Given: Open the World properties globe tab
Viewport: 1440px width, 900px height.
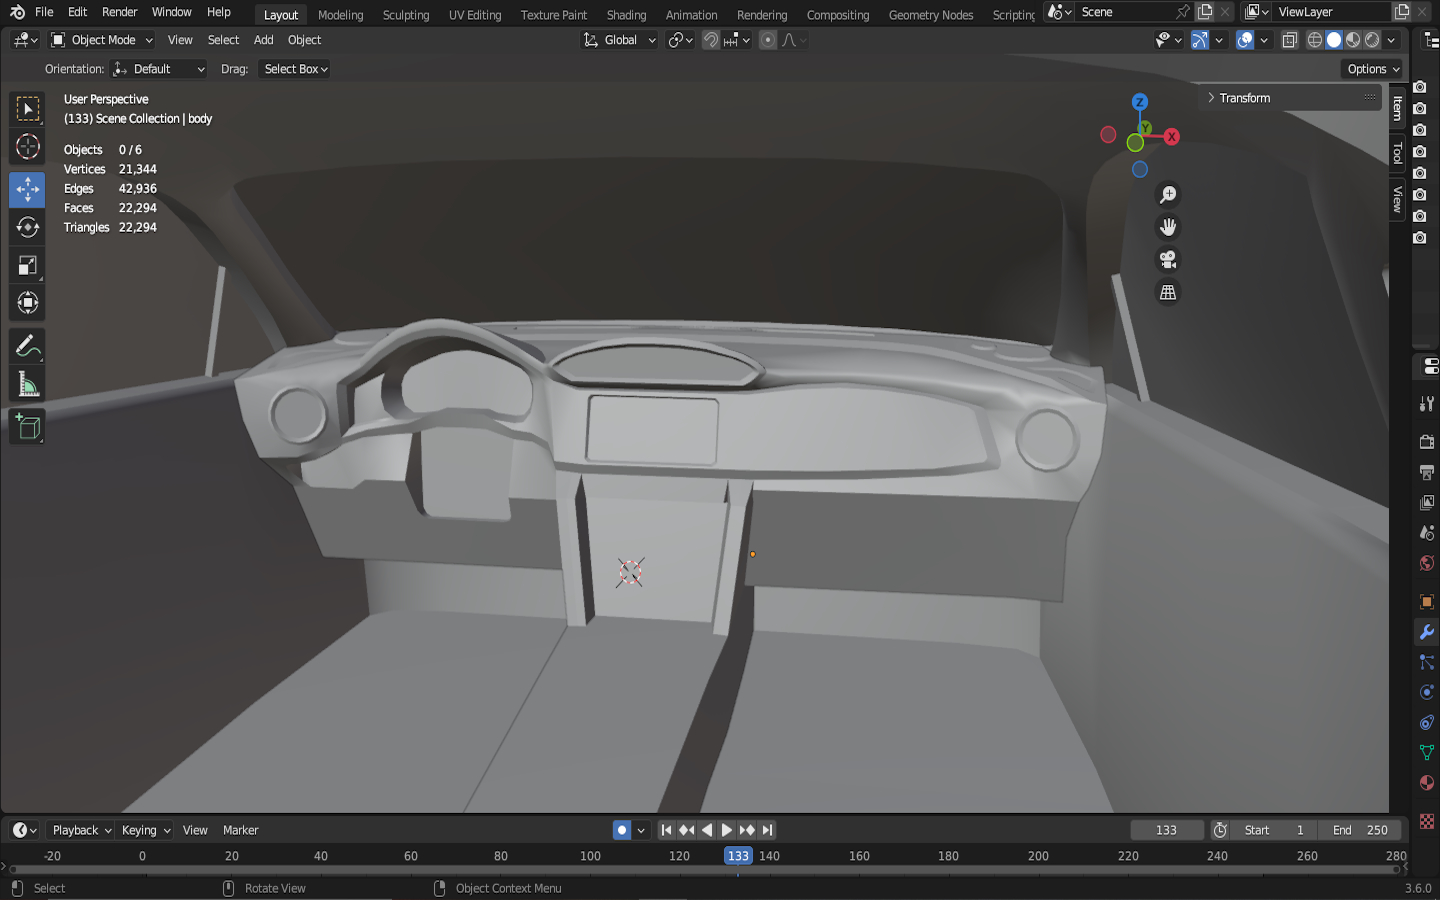Looking at the screenshot, I should click(x=1427, y=563).
